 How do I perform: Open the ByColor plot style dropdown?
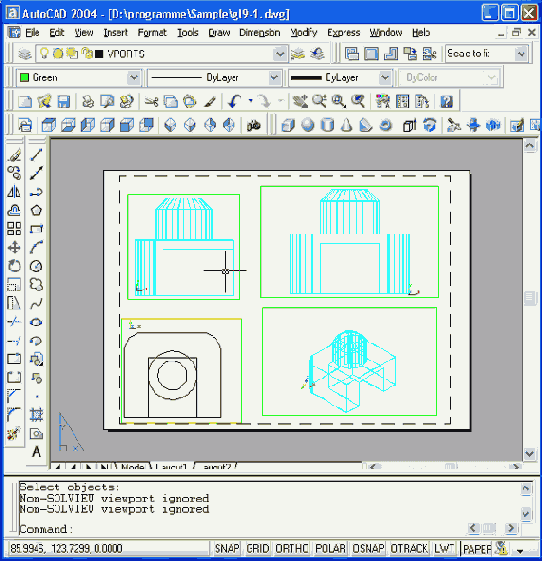pos(492,78)
